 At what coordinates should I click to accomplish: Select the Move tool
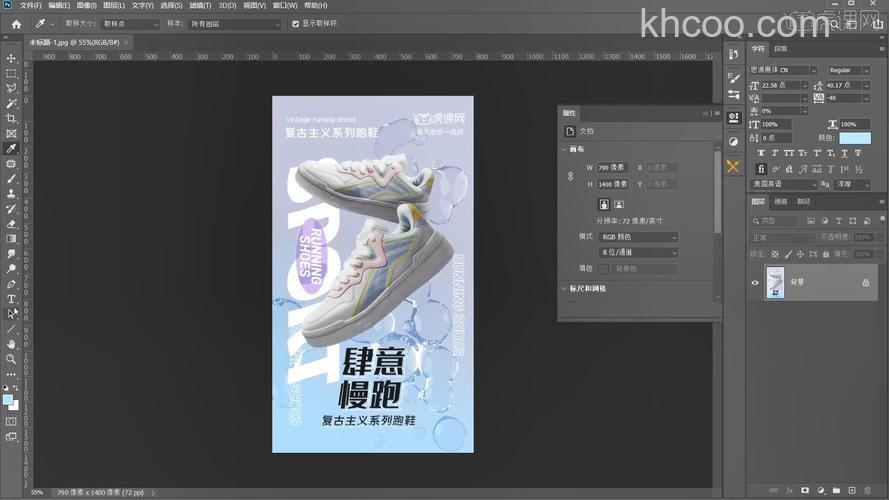coord(11,58)
